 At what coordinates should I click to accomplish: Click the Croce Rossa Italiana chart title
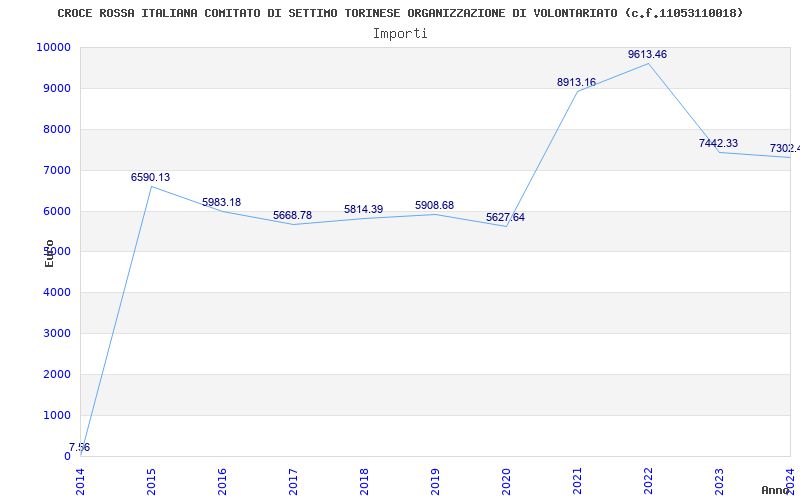click(x=400, y=13)
